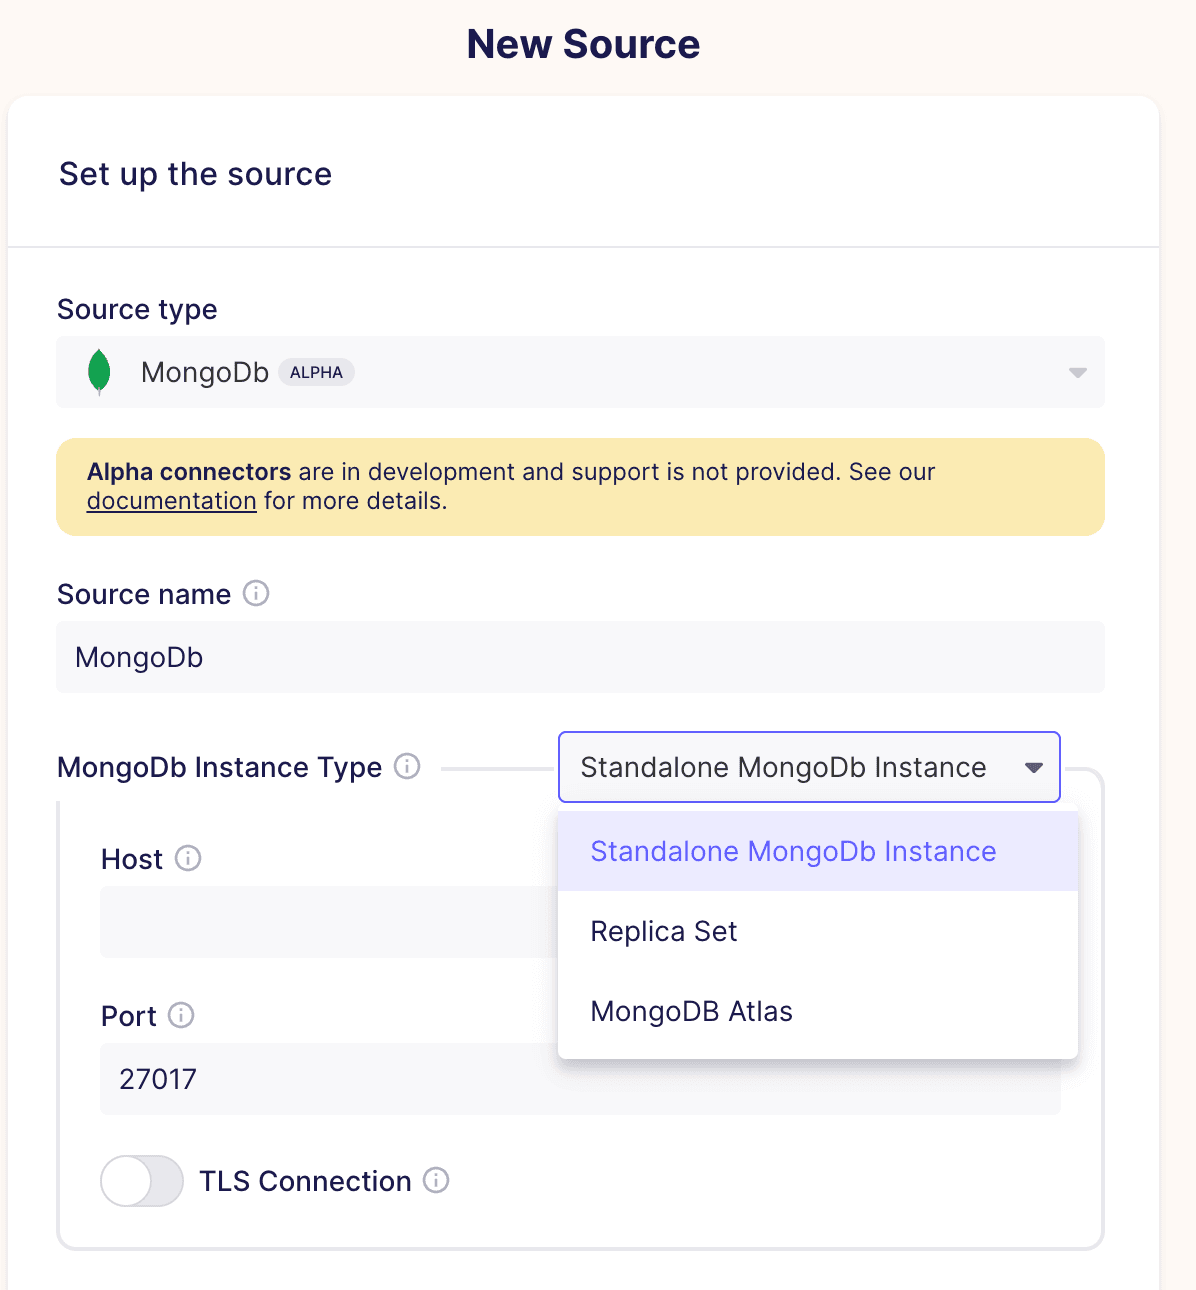Click info icon next to TLS Connection
1196x1290 pixels.
coord(436,1181)
